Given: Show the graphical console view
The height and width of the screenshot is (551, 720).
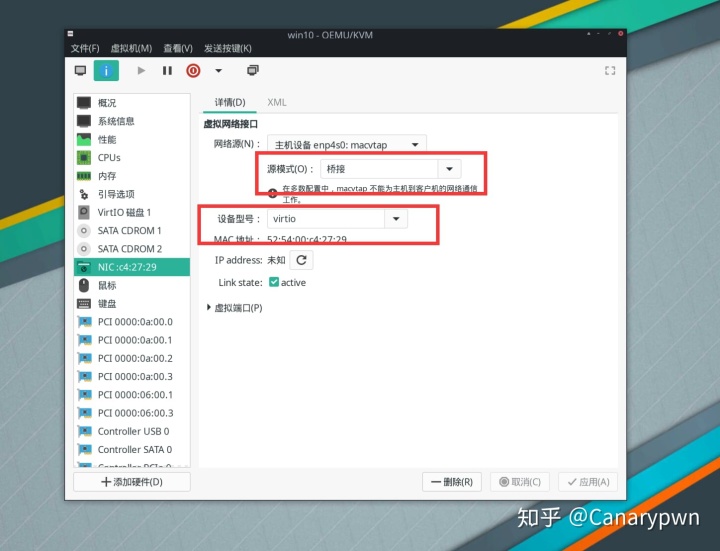Looking at the screenshot, I should click(80, 71).
